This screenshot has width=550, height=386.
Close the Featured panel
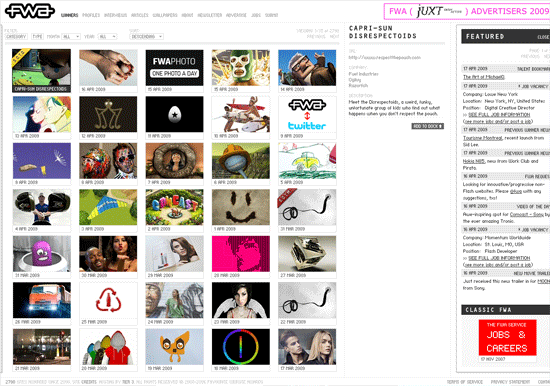coord(543,37)
